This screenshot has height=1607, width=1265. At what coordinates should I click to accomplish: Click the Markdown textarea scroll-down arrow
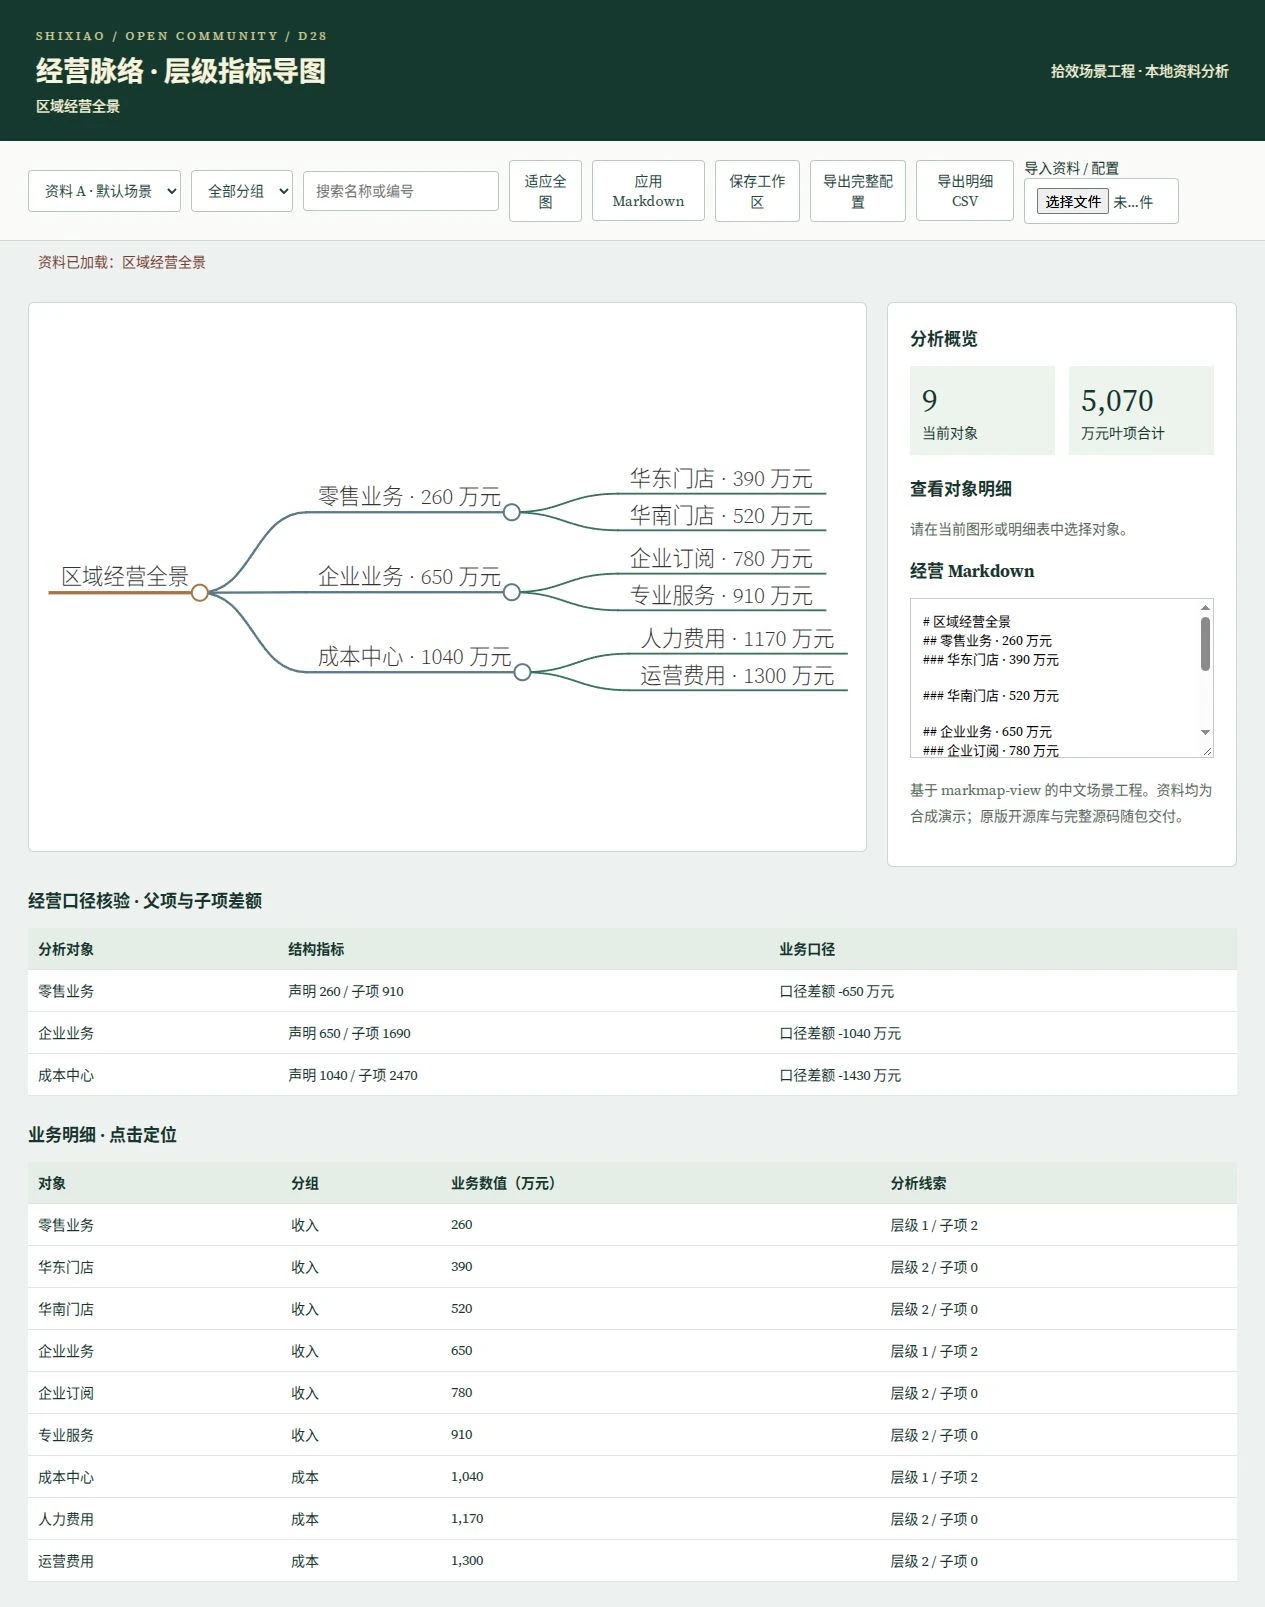tap(1205, 732)
